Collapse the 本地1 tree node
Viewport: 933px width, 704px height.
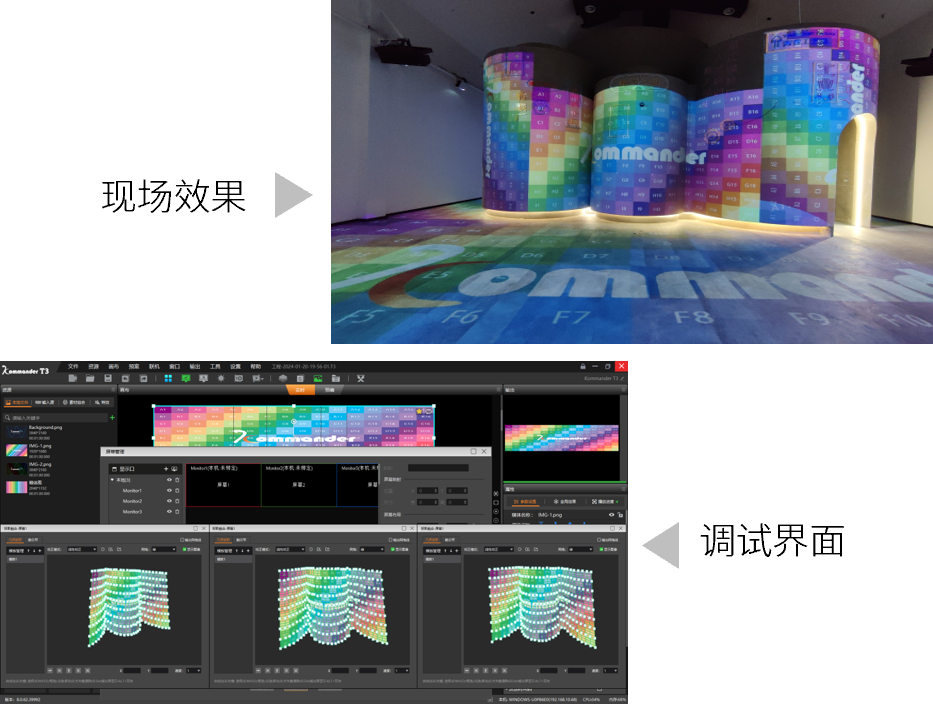coord(112,480)
